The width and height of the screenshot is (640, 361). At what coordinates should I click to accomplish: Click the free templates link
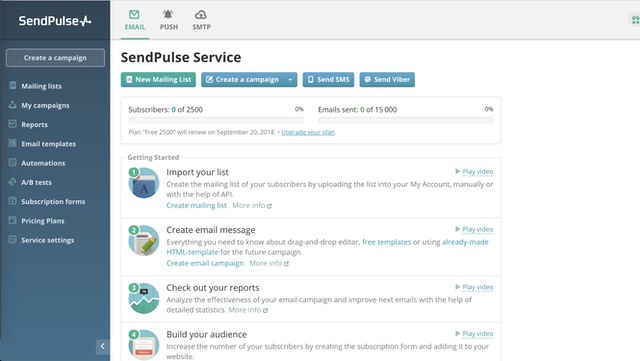pyautogui.click(x=387, y=242)
